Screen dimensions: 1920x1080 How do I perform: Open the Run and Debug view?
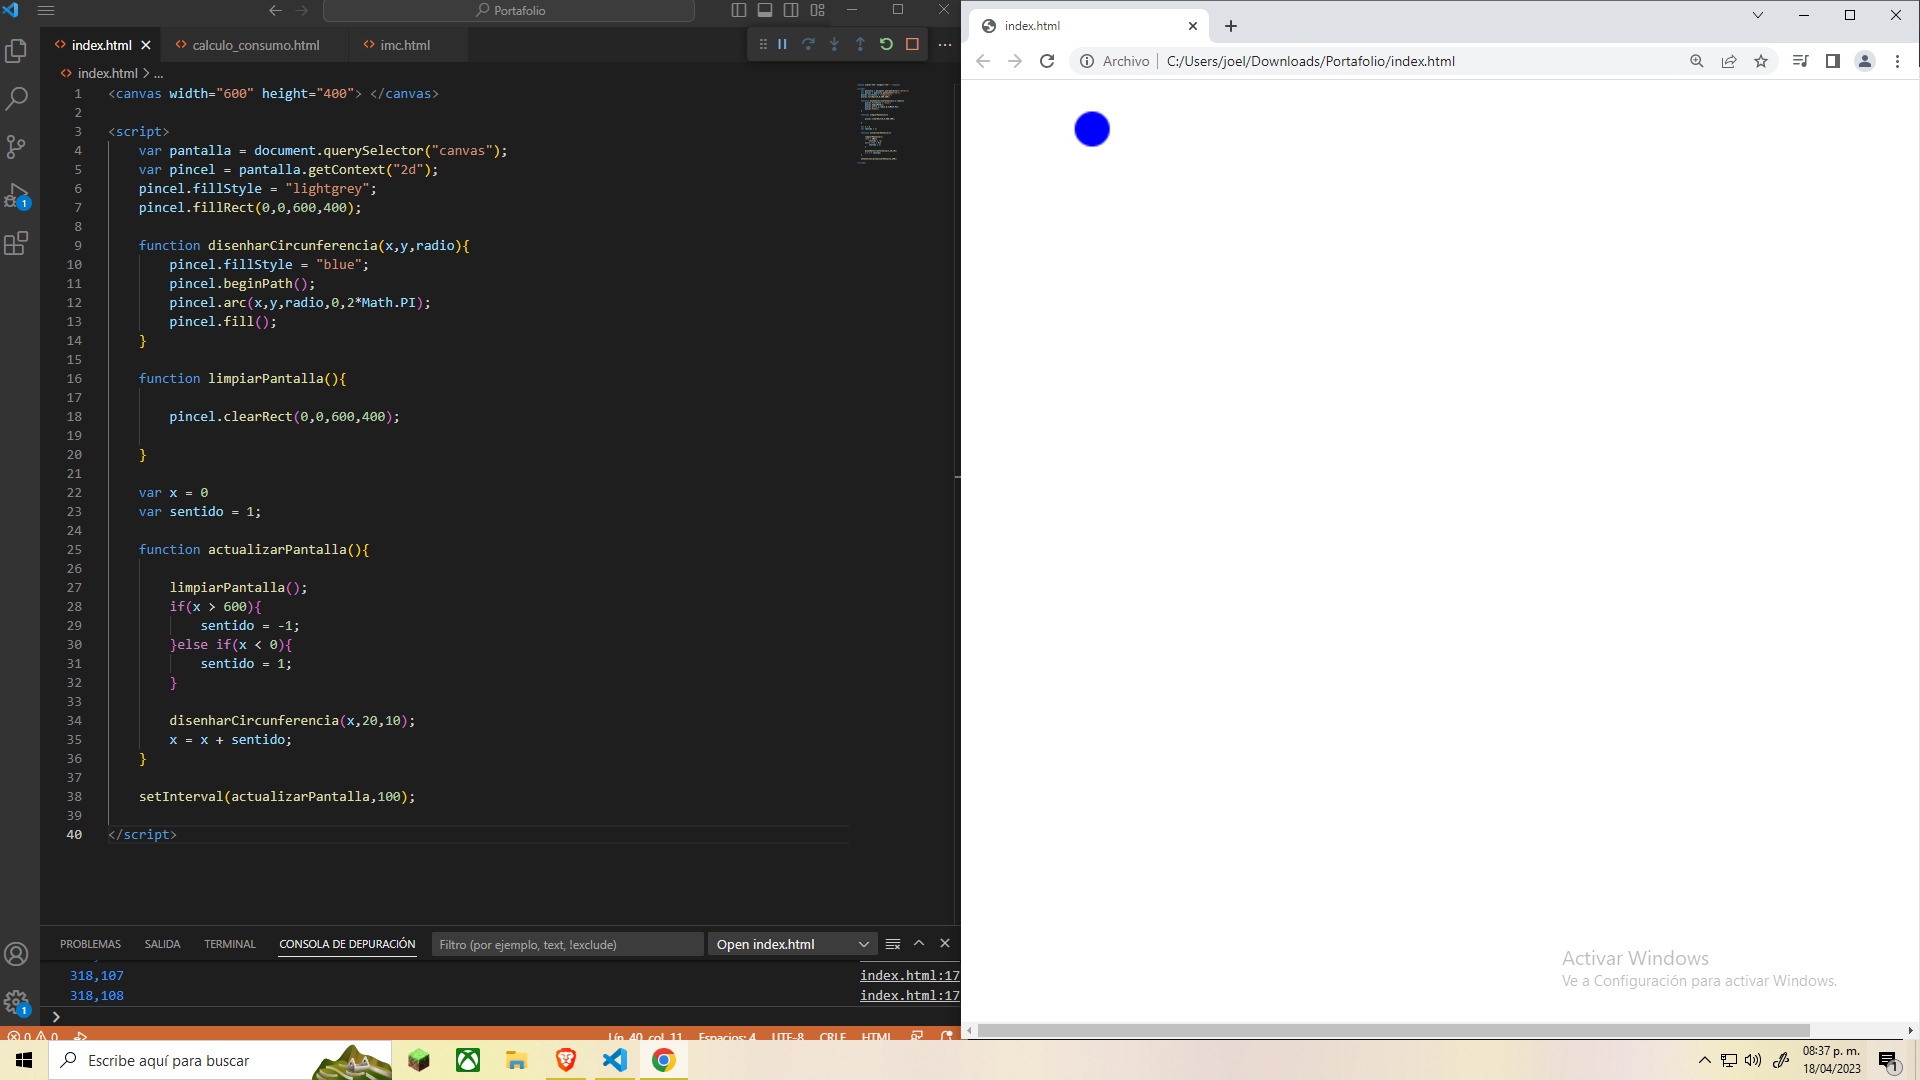(x=16, y=195)
